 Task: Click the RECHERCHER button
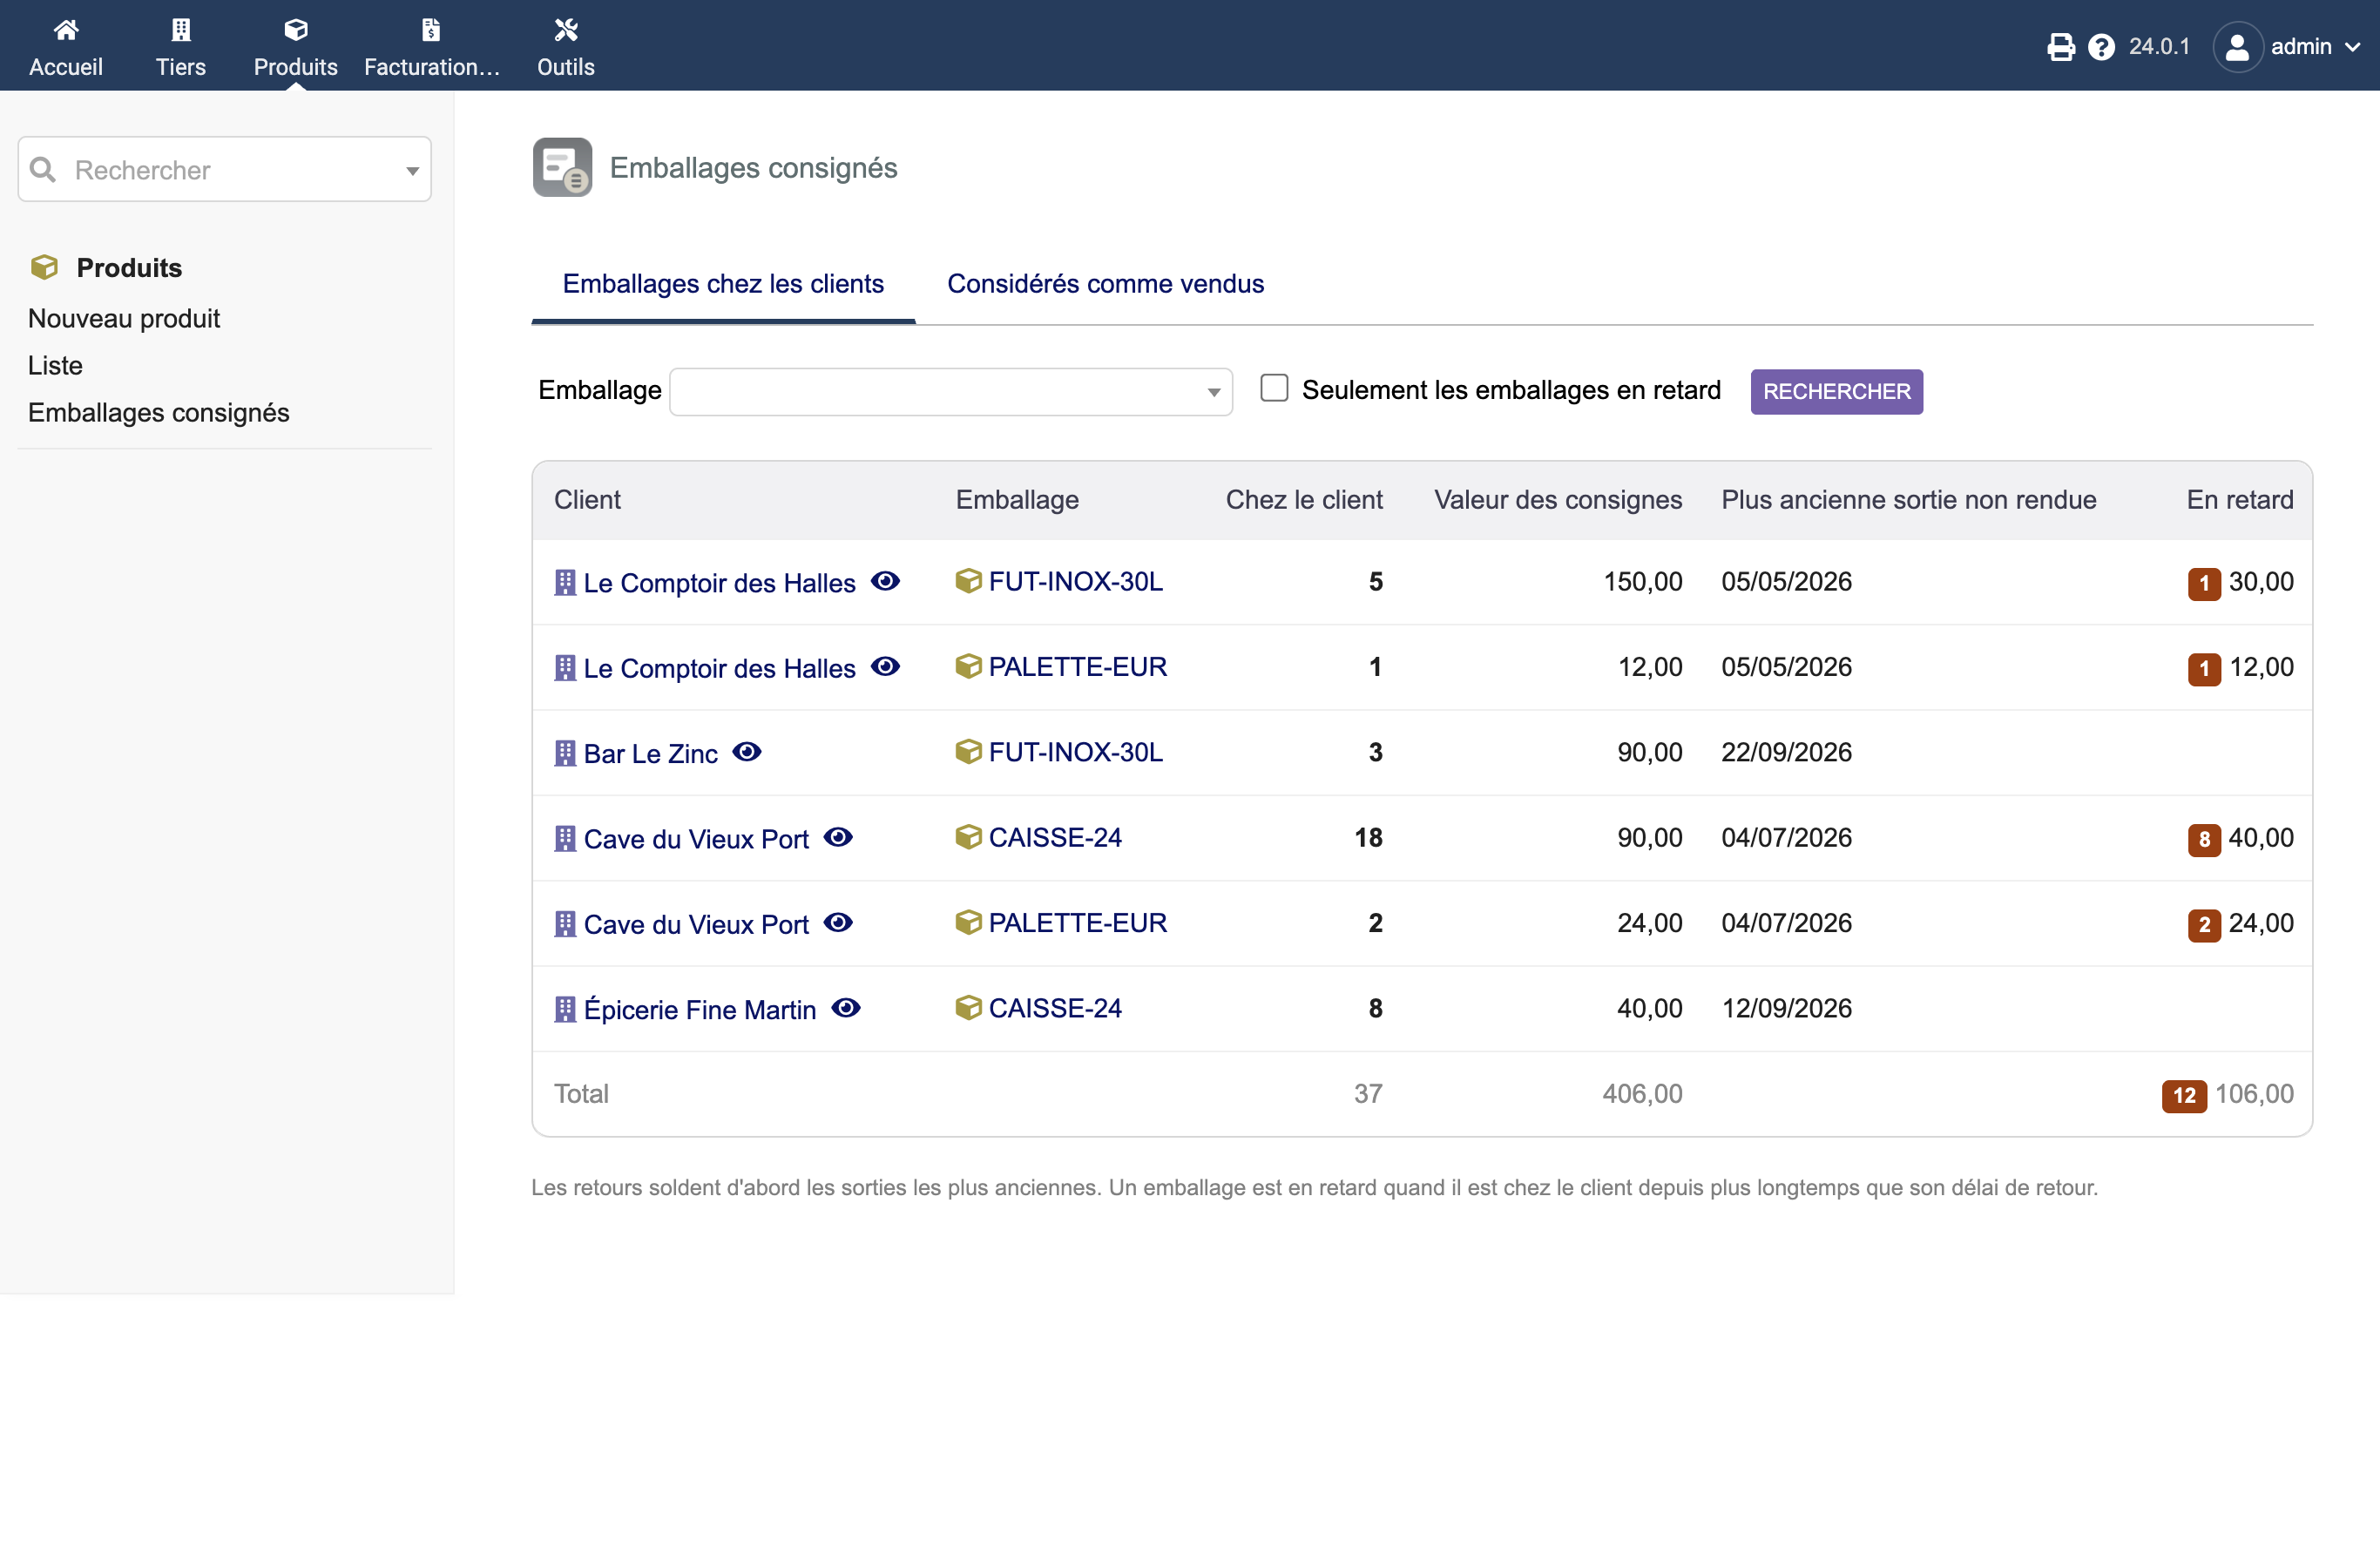click(1836, 391)
